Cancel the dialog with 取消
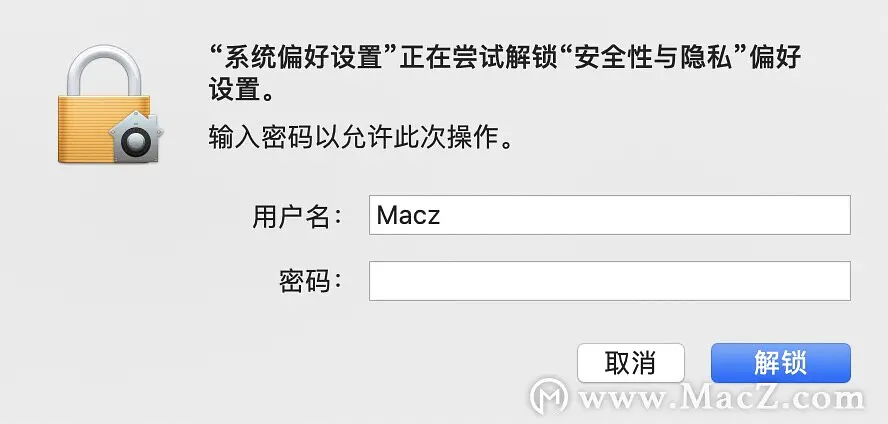The image size is (888, 424). (630, 363)
